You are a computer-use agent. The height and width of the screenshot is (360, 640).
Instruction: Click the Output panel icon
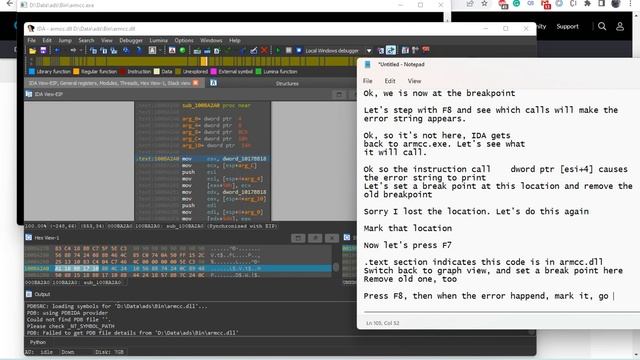(29, 294)
